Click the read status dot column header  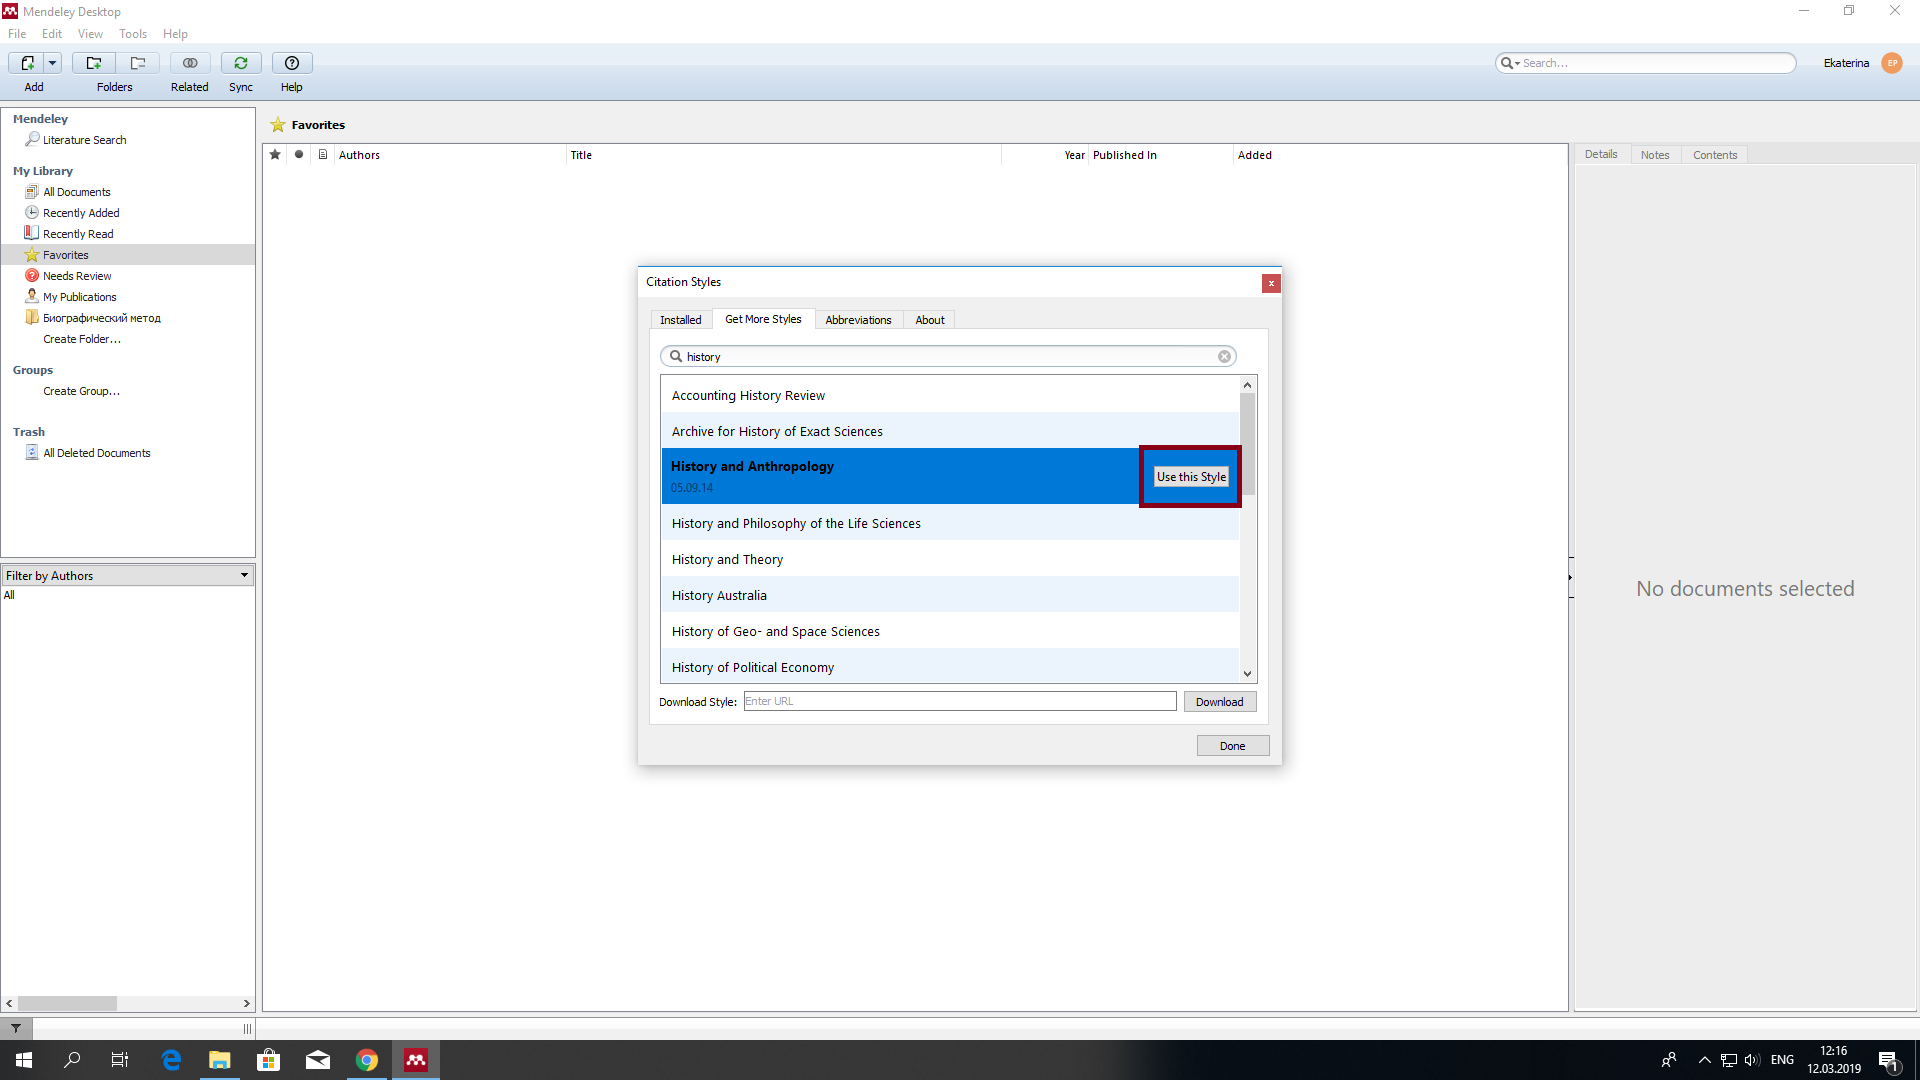tap(299, 155)
